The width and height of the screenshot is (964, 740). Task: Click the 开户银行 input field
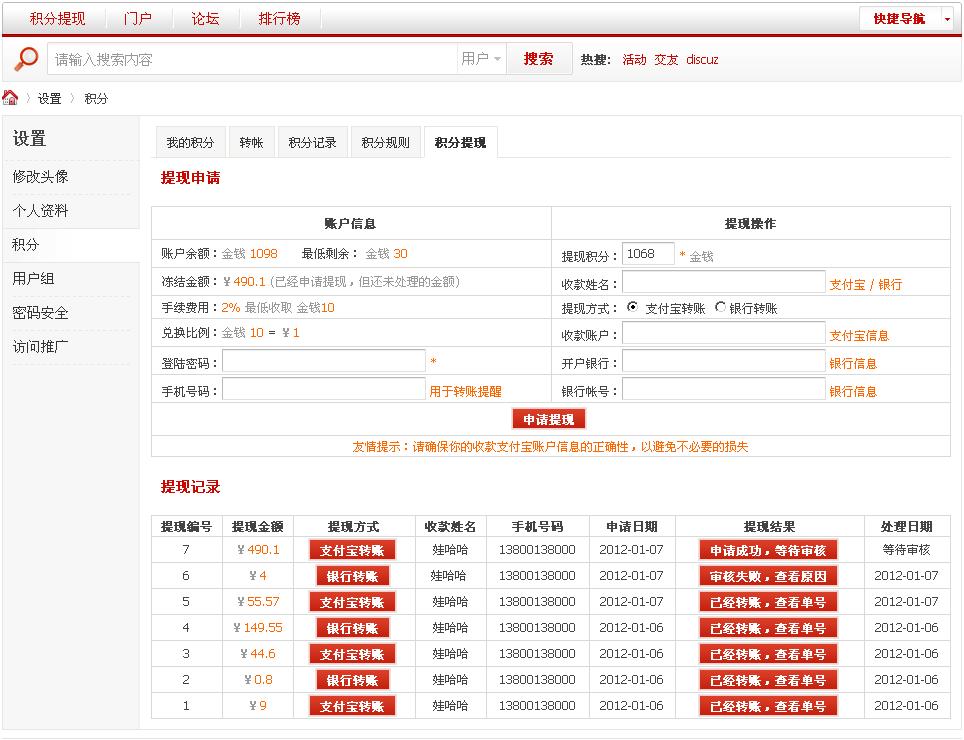pyautogui.click(x=724, y=362)
